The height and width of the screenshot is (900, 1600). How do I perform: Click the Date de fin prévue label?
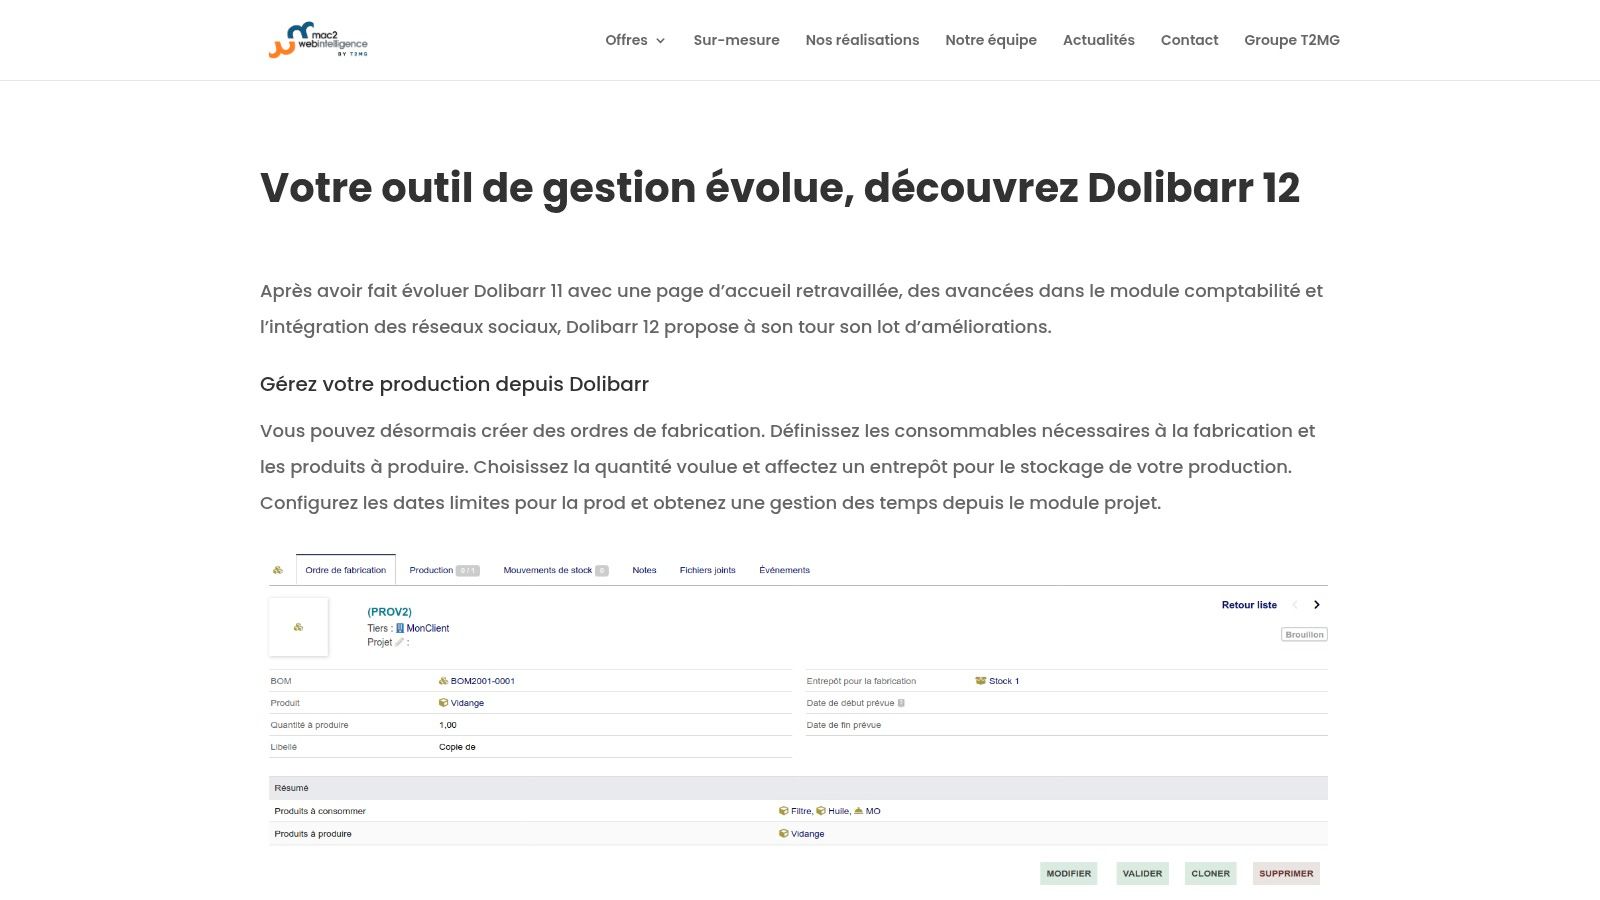(x=844, y=725)
